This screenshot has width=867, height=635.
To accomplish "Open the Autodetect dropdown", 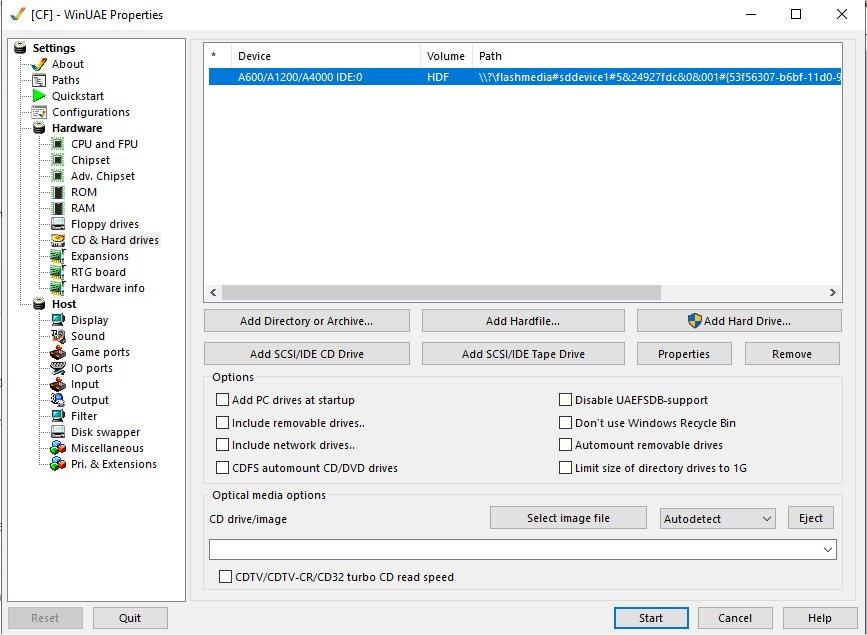I will 718,519.
